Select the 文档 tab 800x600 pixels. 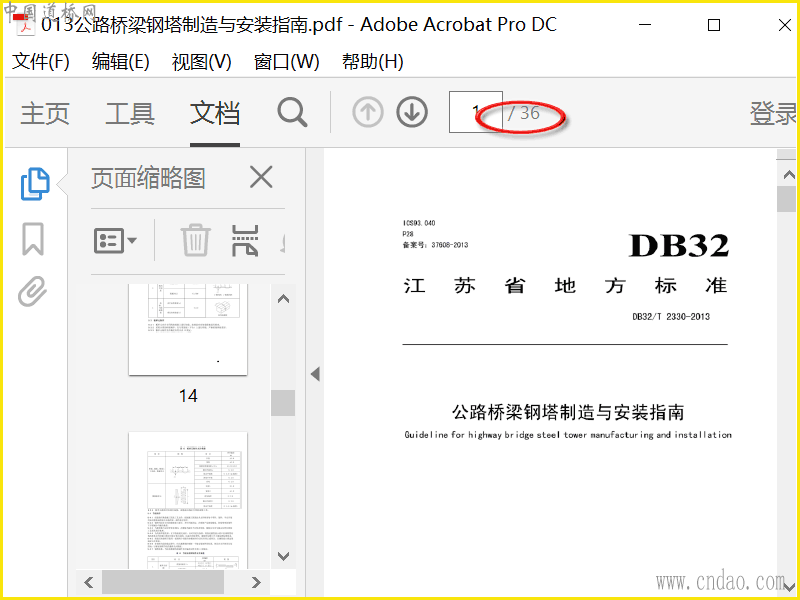click(x=215, y=113)
